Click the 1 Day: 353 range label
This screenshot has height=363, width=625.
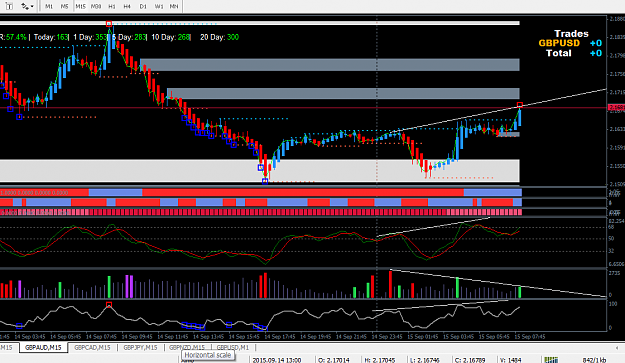pos(90,37)
